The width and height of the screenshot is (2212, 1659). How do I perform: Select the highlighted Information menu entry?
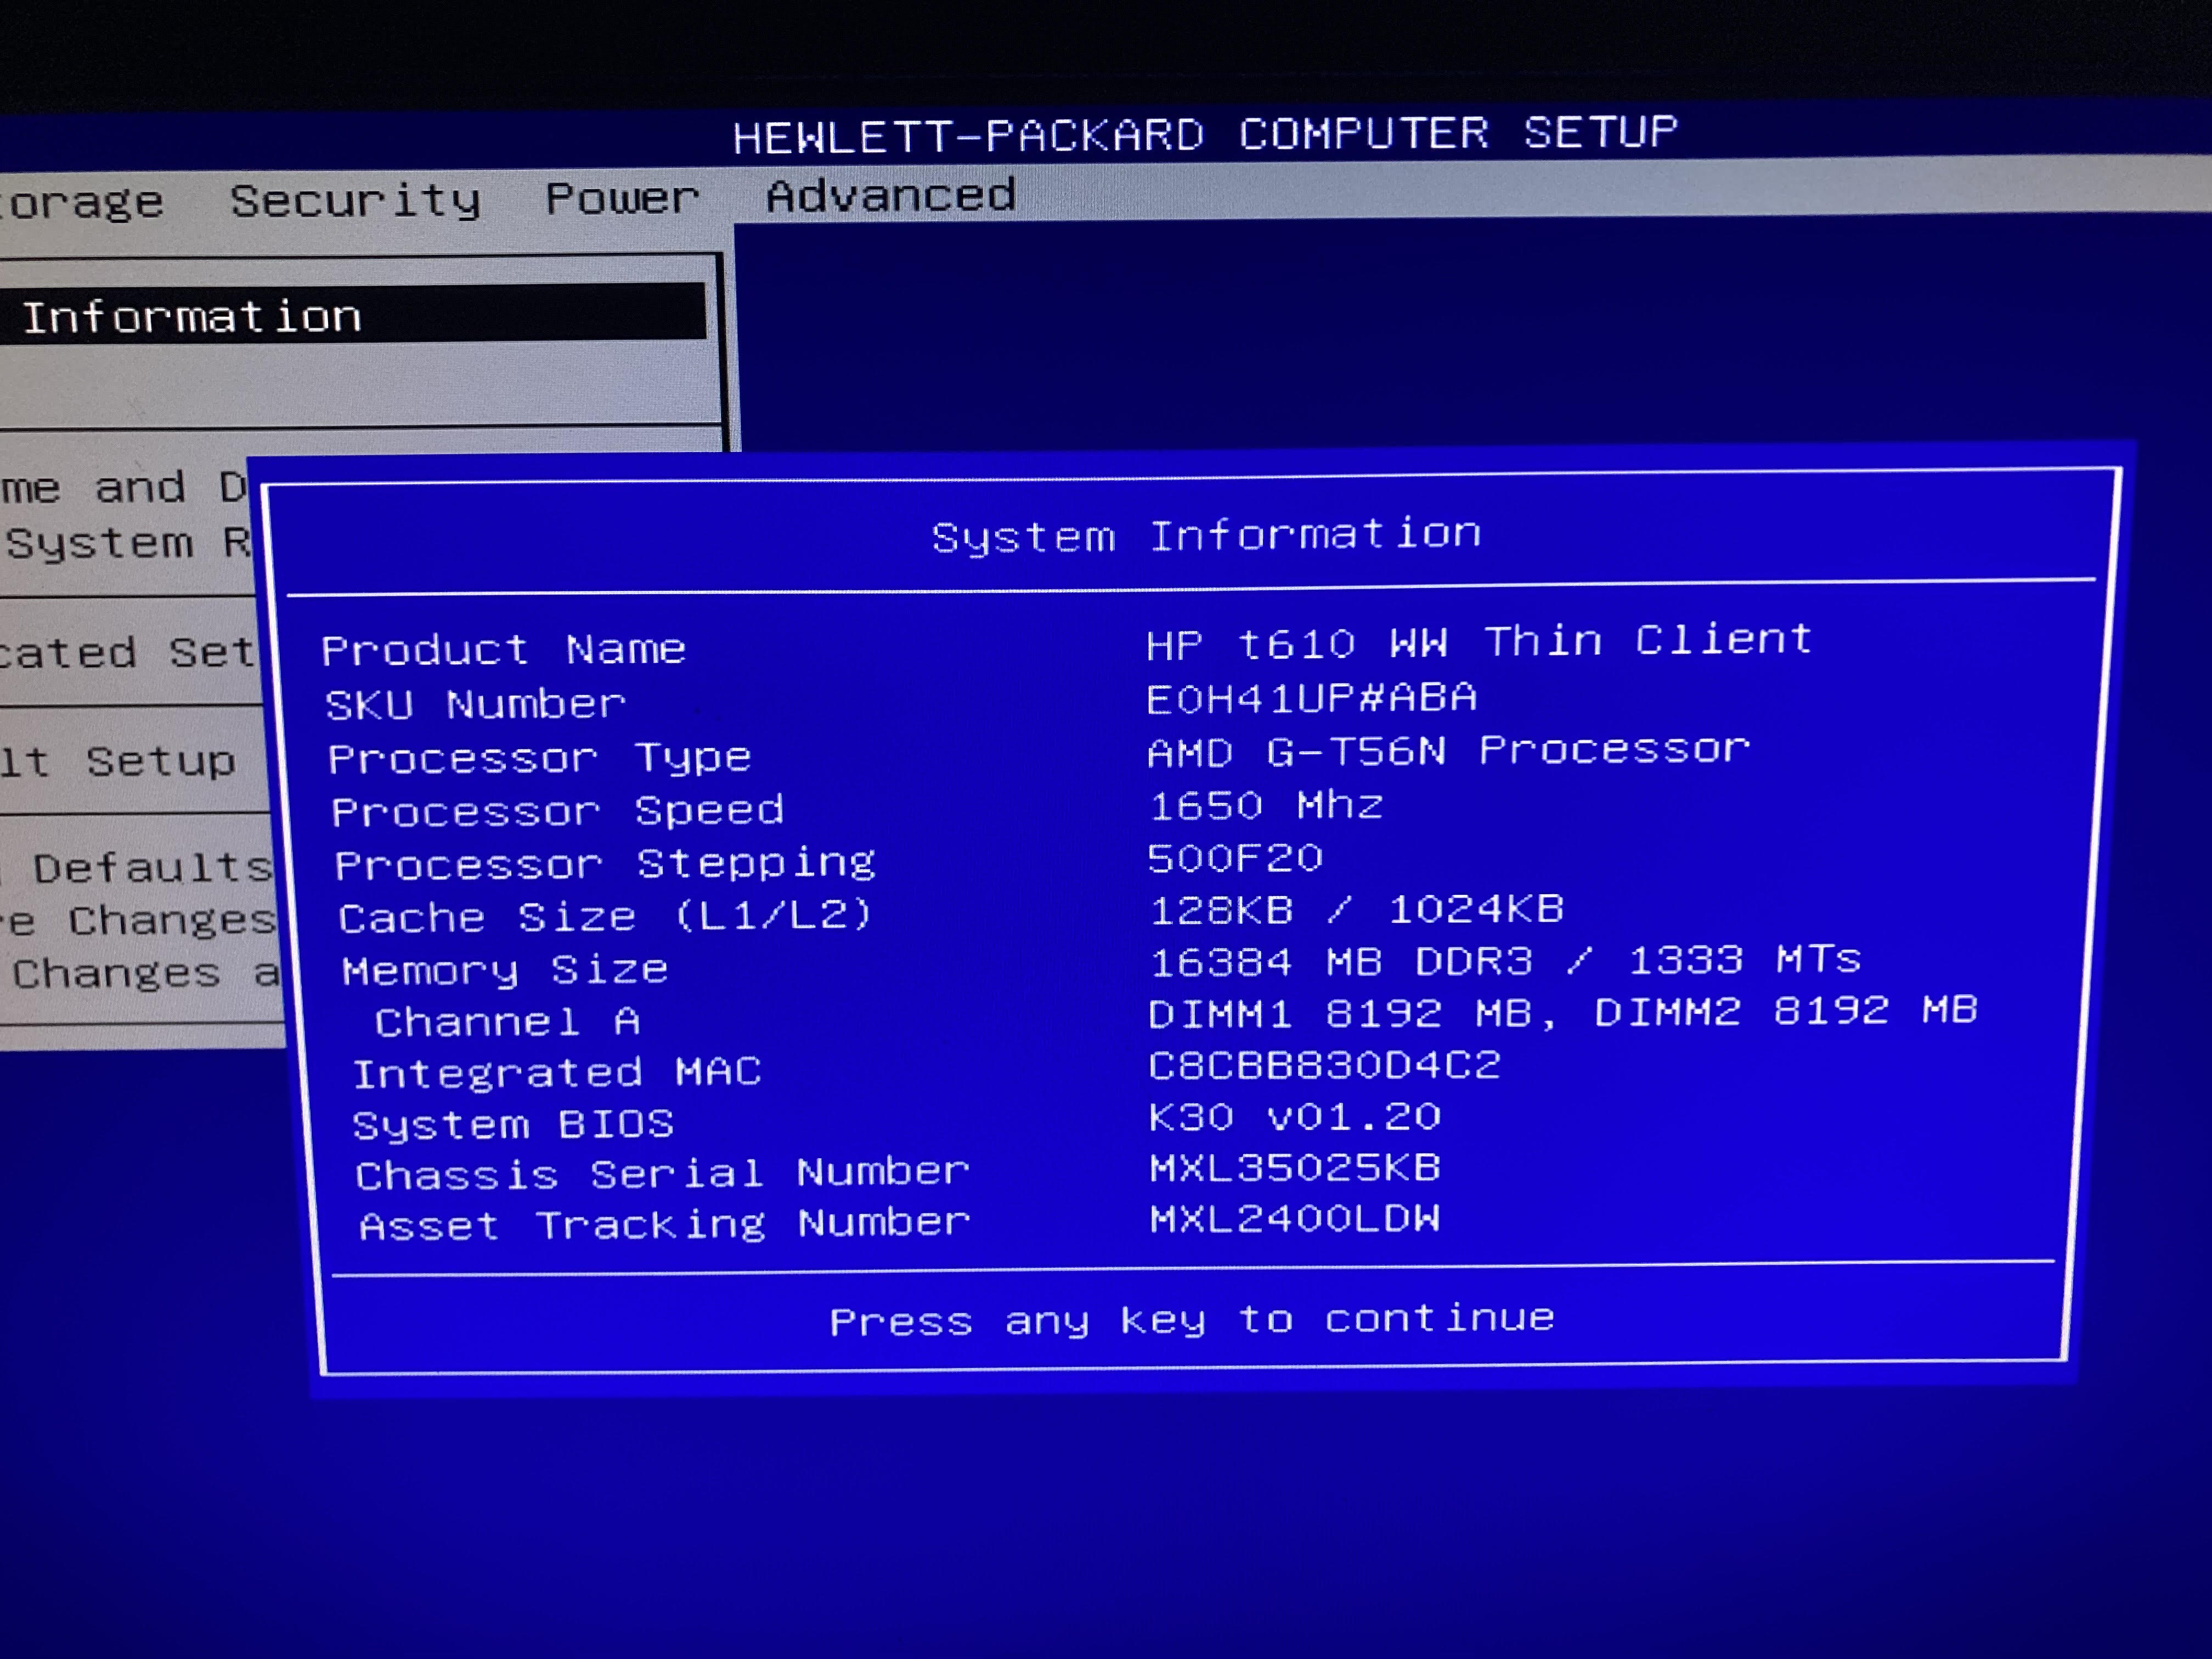(190, 317)
